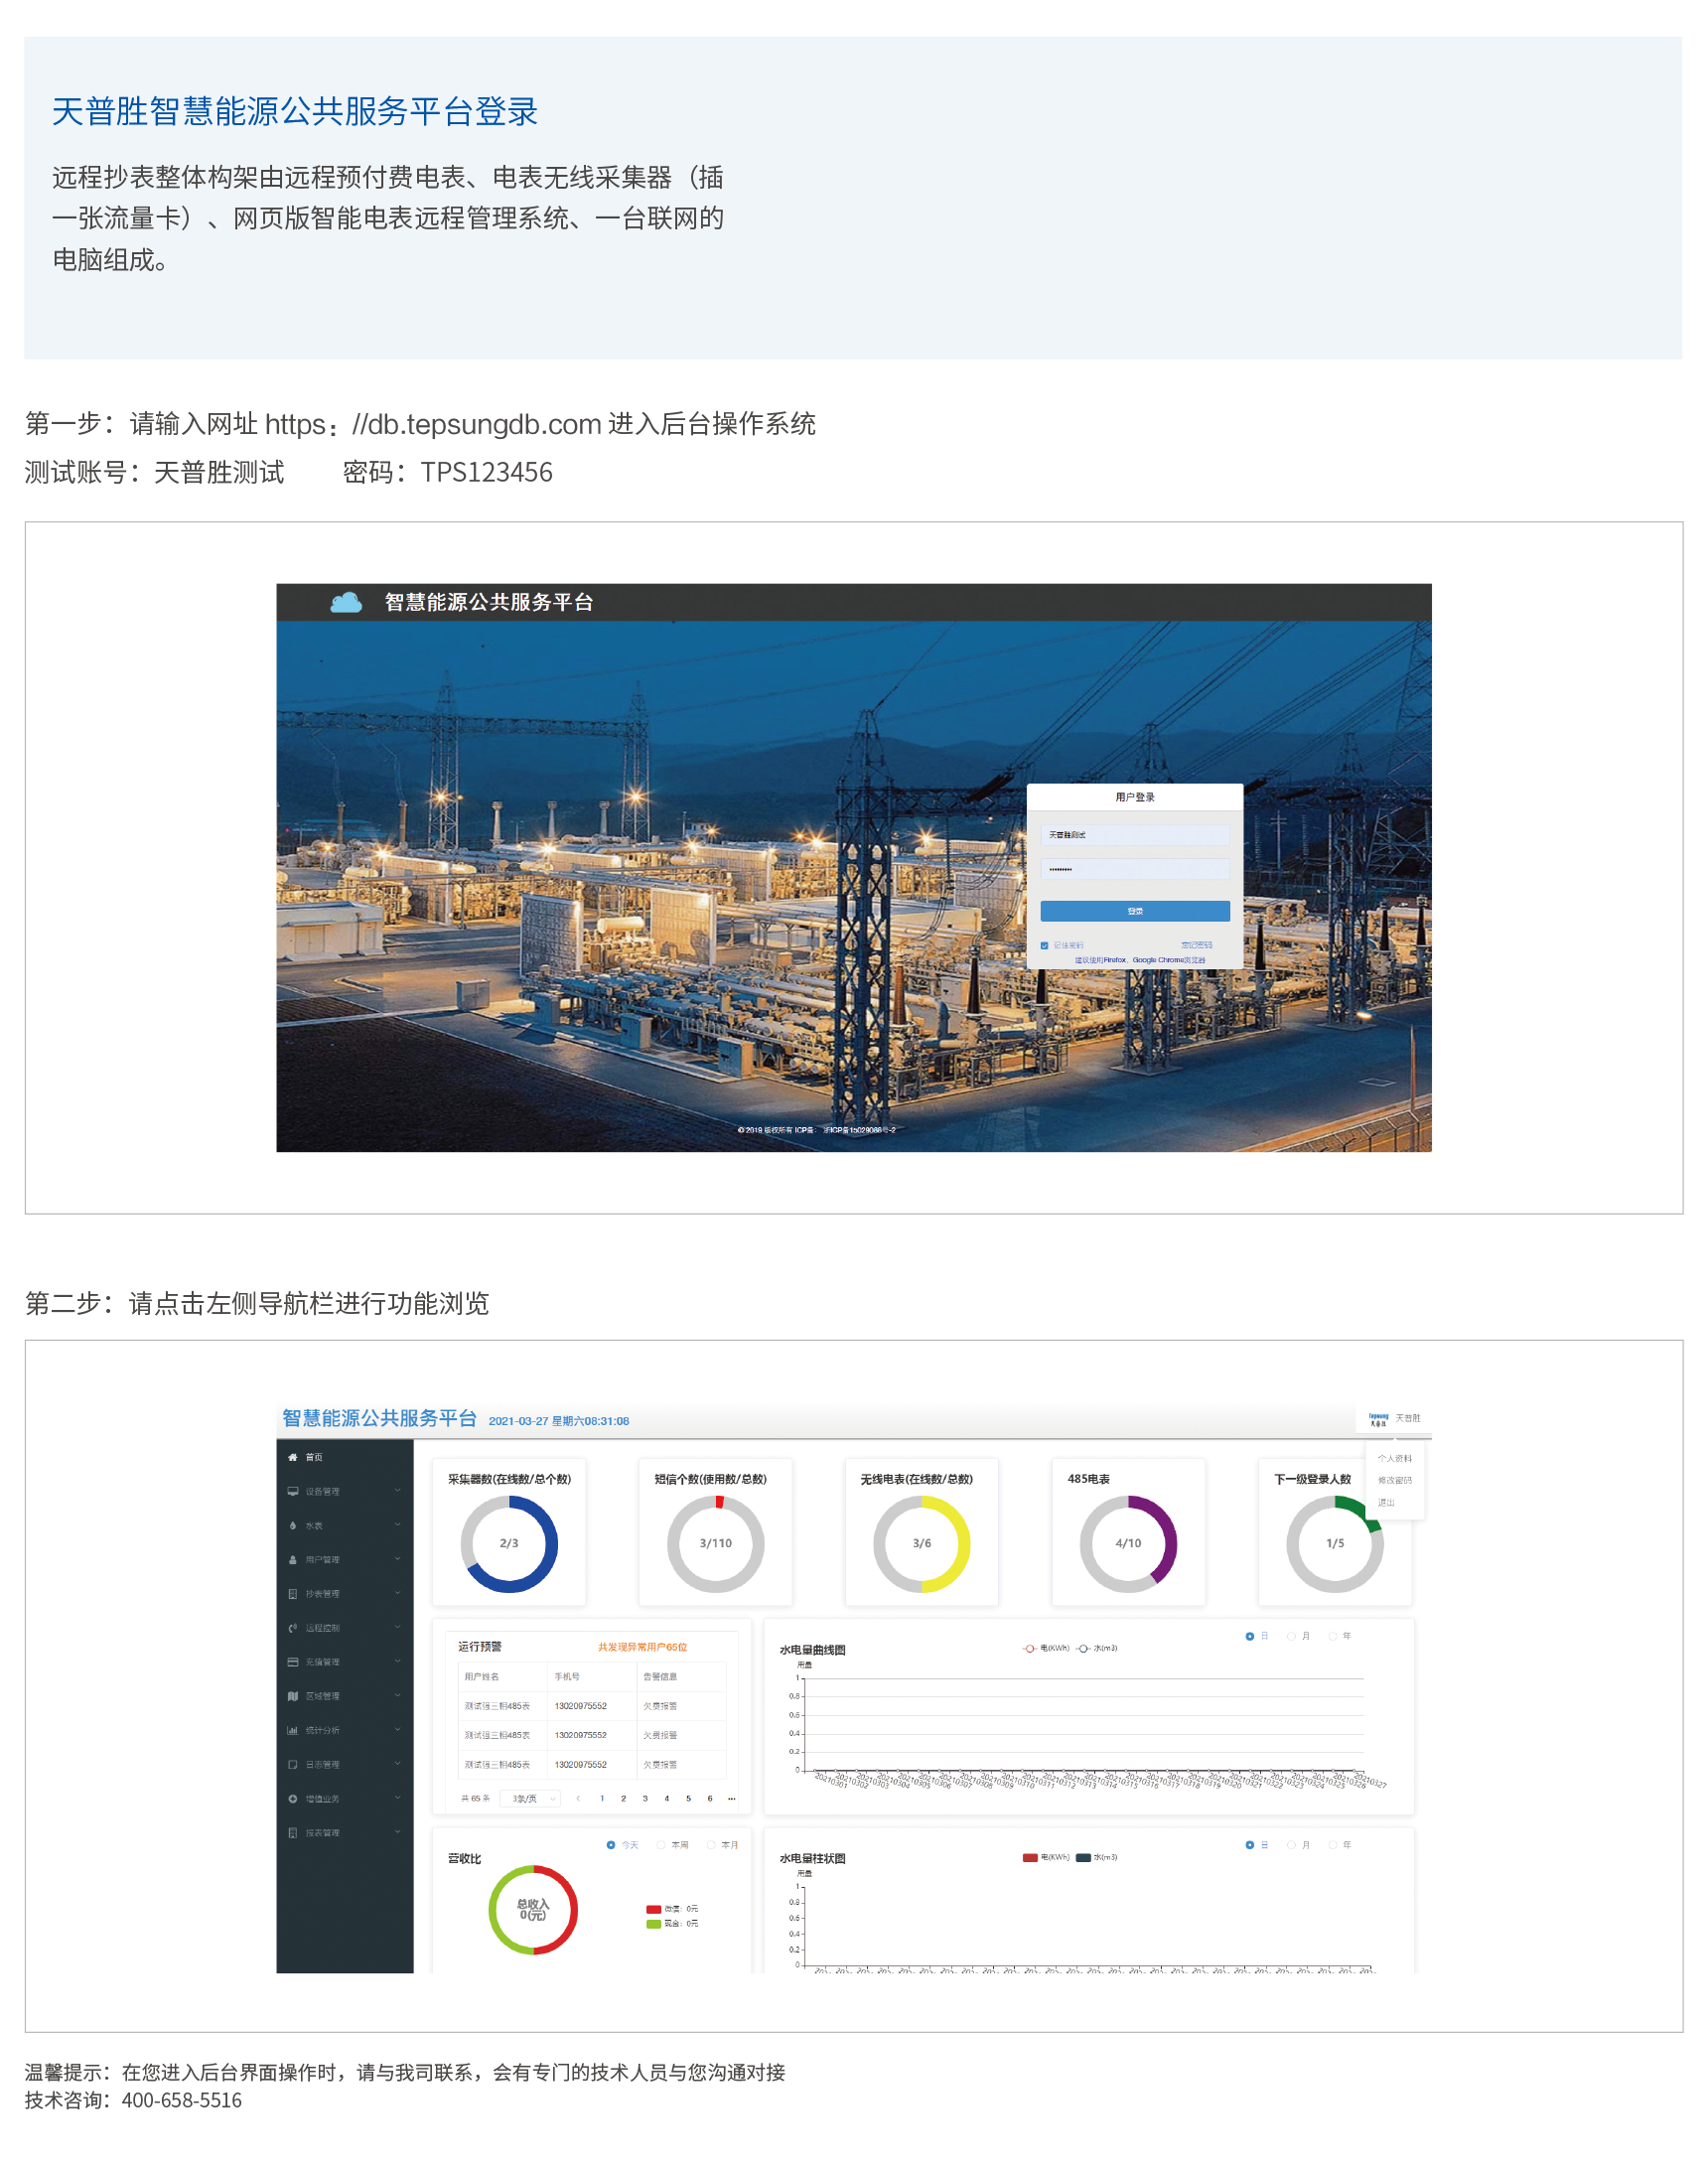Go to page 6 of 运行预警 table
Image resolution: width=1708 pixels, height=2169 pixels.
tap(710, 1798)
